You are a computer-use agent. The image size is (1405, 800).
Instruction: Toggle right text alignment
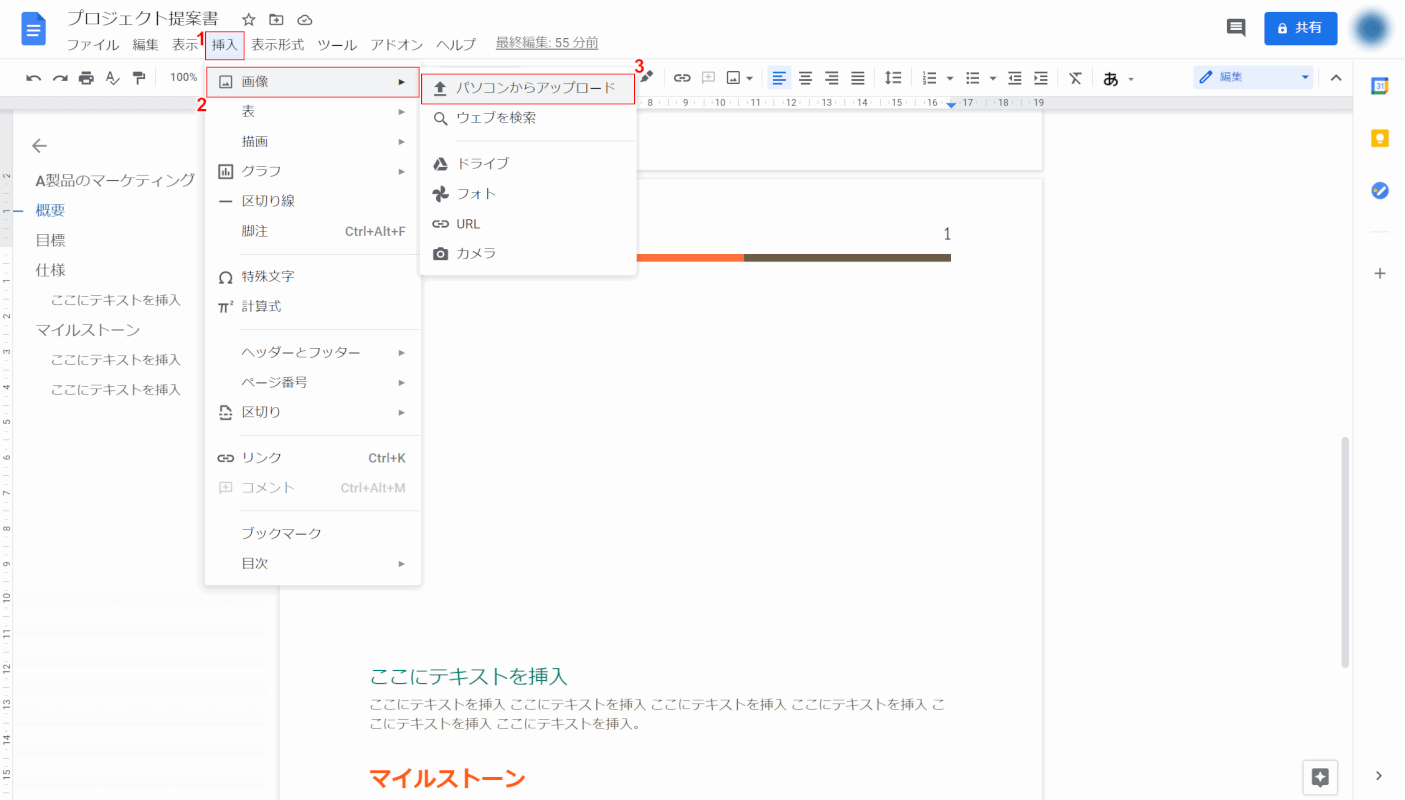click(x=831, y=78)
